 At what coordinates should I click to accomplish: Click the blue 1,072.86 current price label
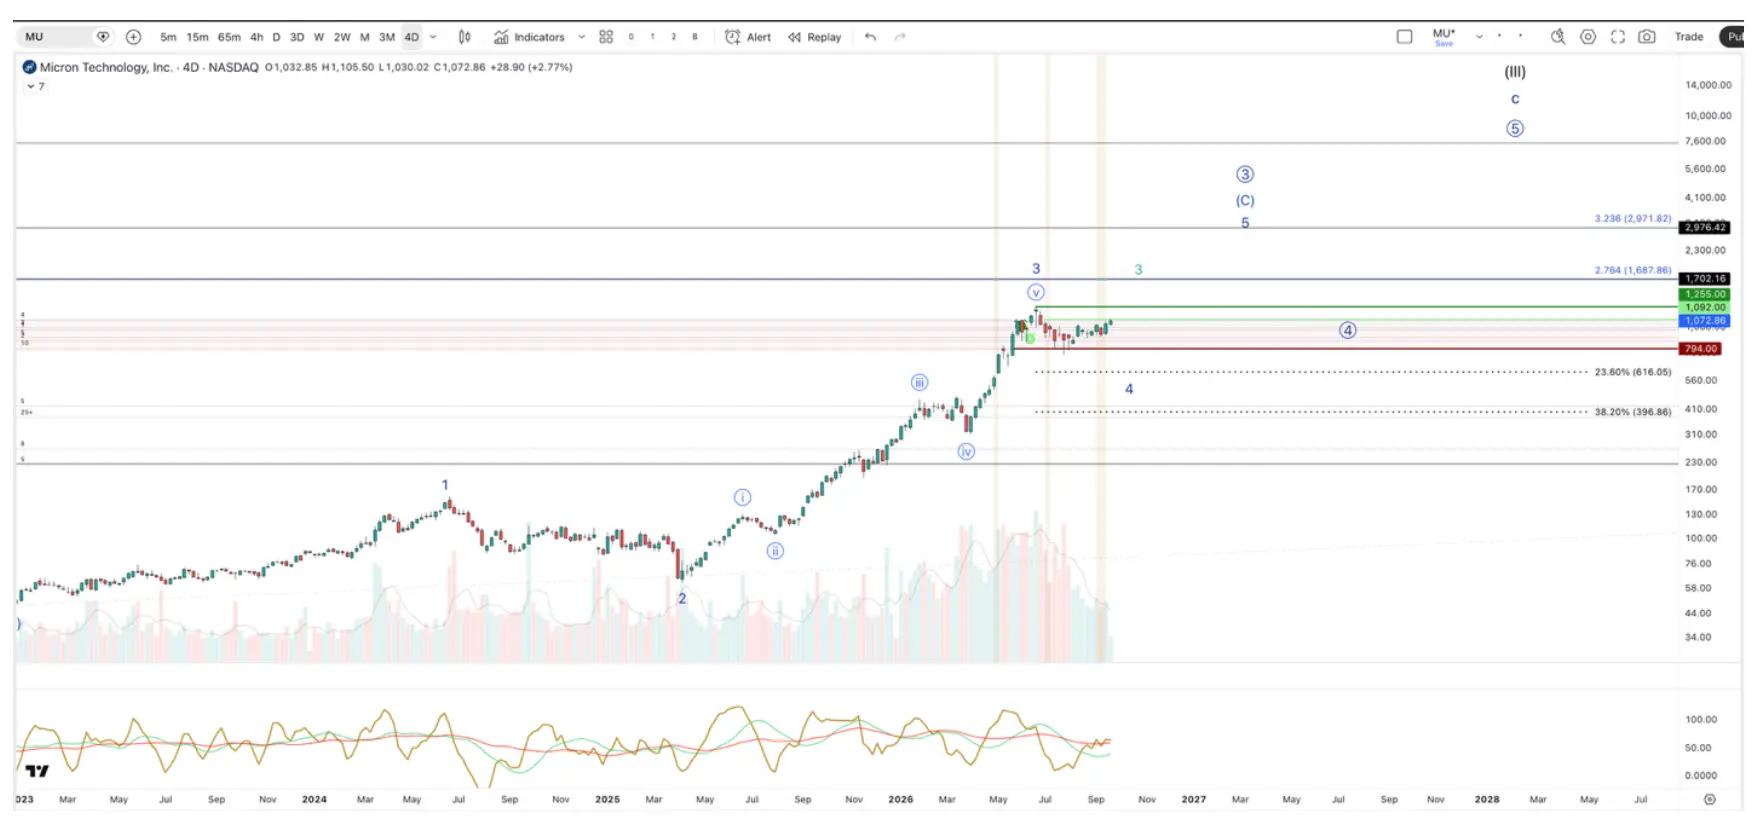(x=1704, y=321)
